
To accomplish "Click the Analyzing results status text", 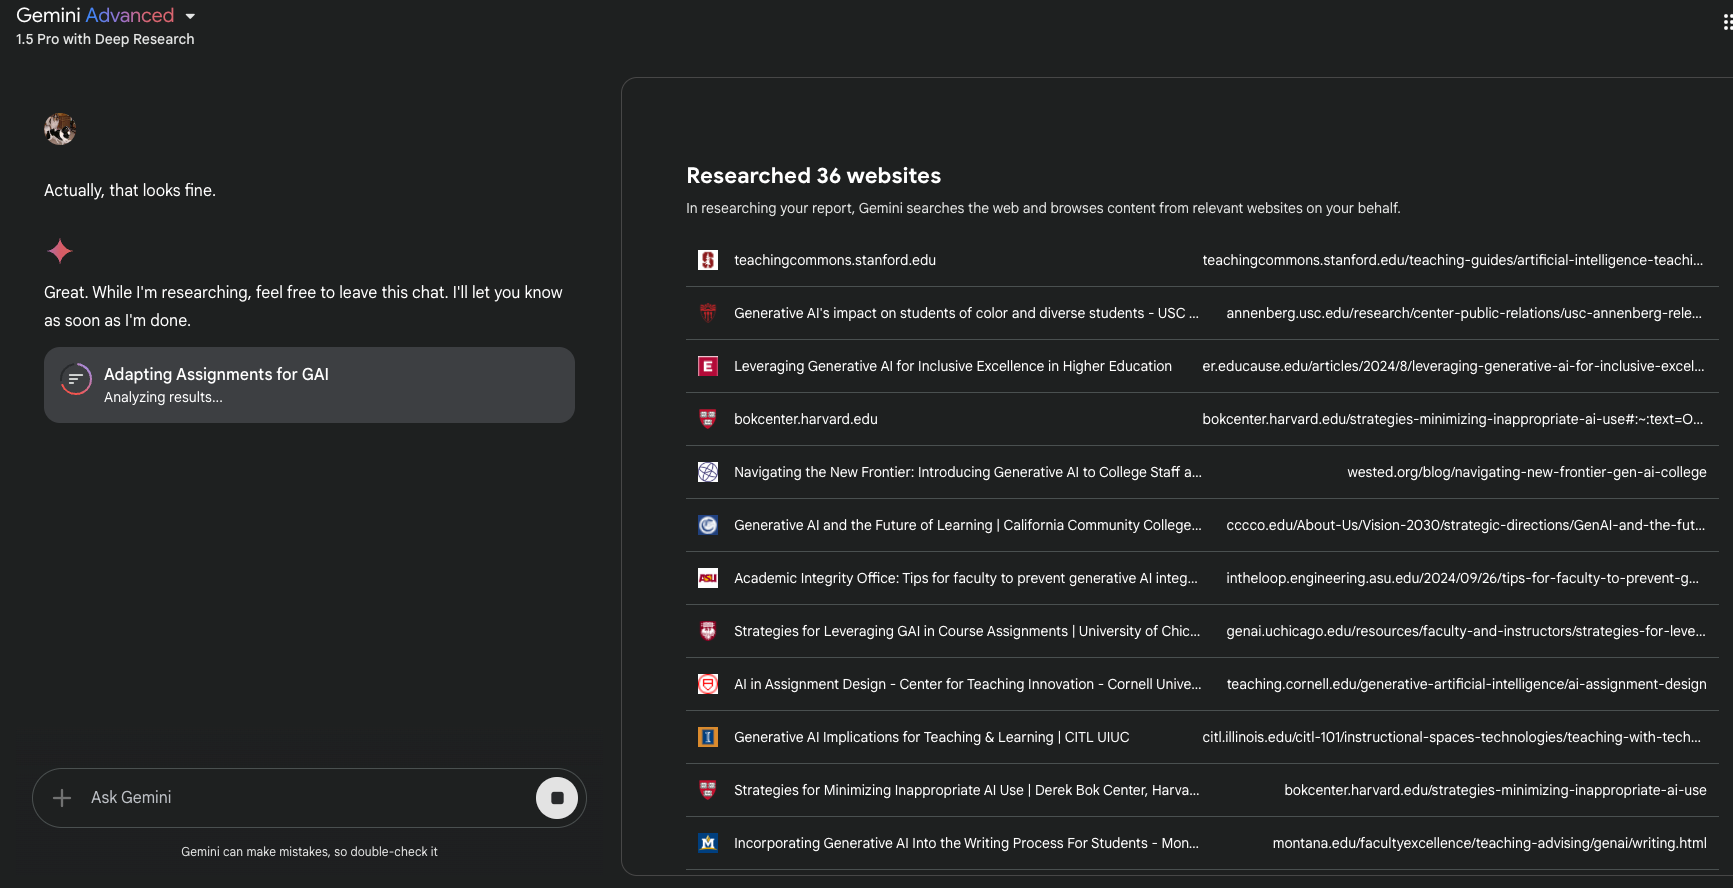I will [163, 397].
